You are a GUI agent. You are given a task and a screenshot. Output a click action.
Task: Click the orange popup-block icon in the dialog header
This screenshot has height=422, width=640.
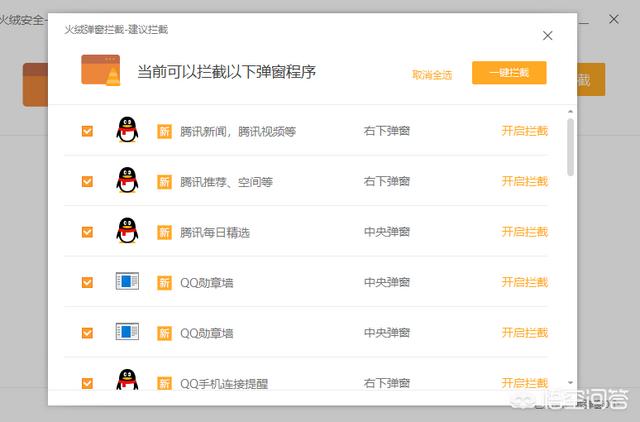pos(101,73)
